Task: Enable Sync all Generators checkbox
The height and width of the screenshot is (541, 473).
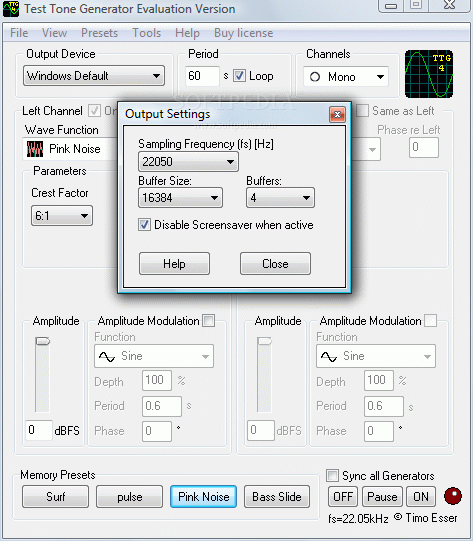Action: coord(332,475)
